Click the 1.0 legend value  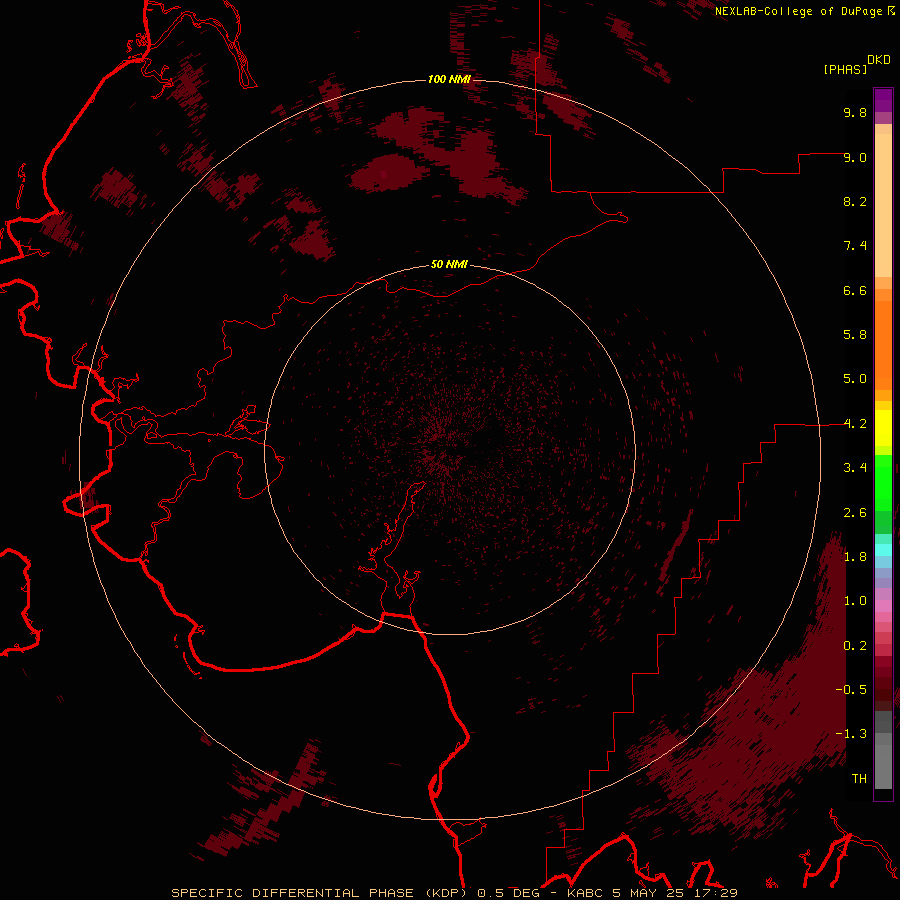(x=855, y=601)
